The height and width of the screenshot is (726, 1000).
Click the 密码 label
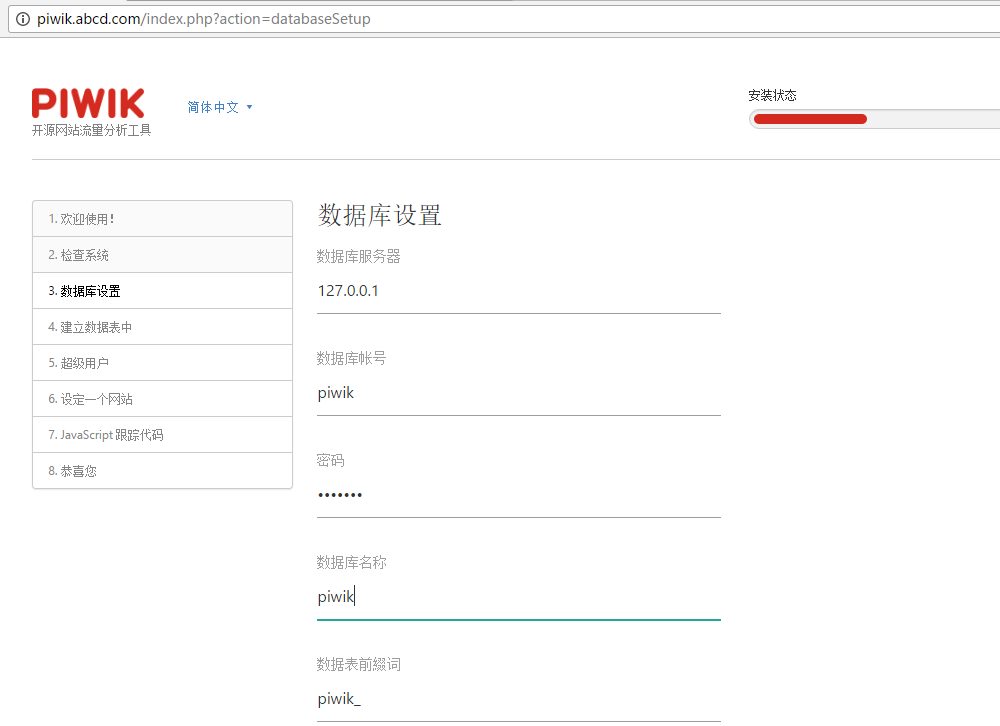pyautogui.click(x=330, y=461)
